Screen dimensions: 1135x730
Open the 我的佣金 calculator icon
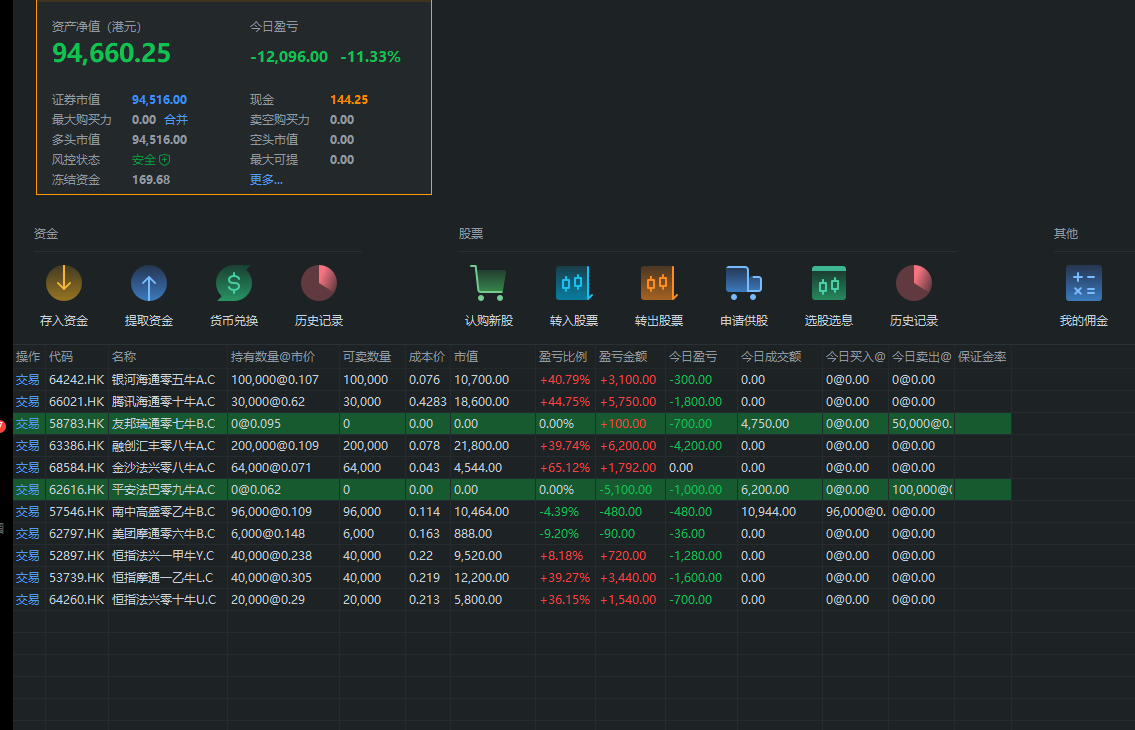[1084, 283]
